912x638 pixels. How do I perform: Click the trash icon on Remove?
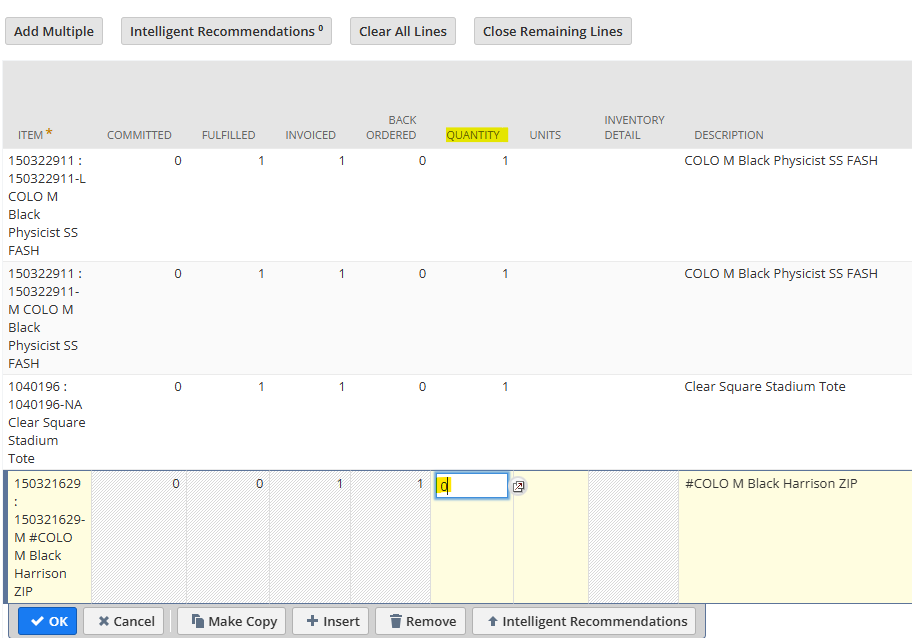pos(396,621)
